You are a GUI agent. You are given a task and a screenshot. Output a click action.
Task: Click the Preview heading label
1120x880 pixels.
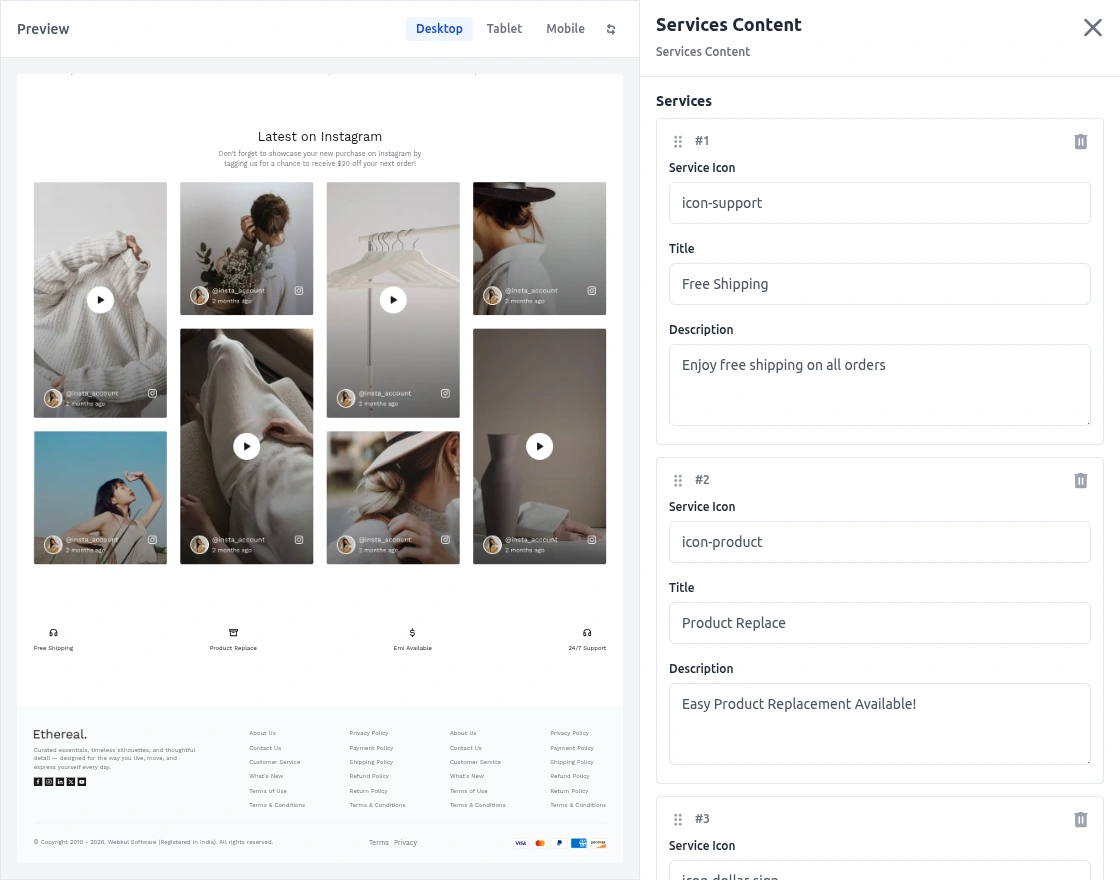43,29
